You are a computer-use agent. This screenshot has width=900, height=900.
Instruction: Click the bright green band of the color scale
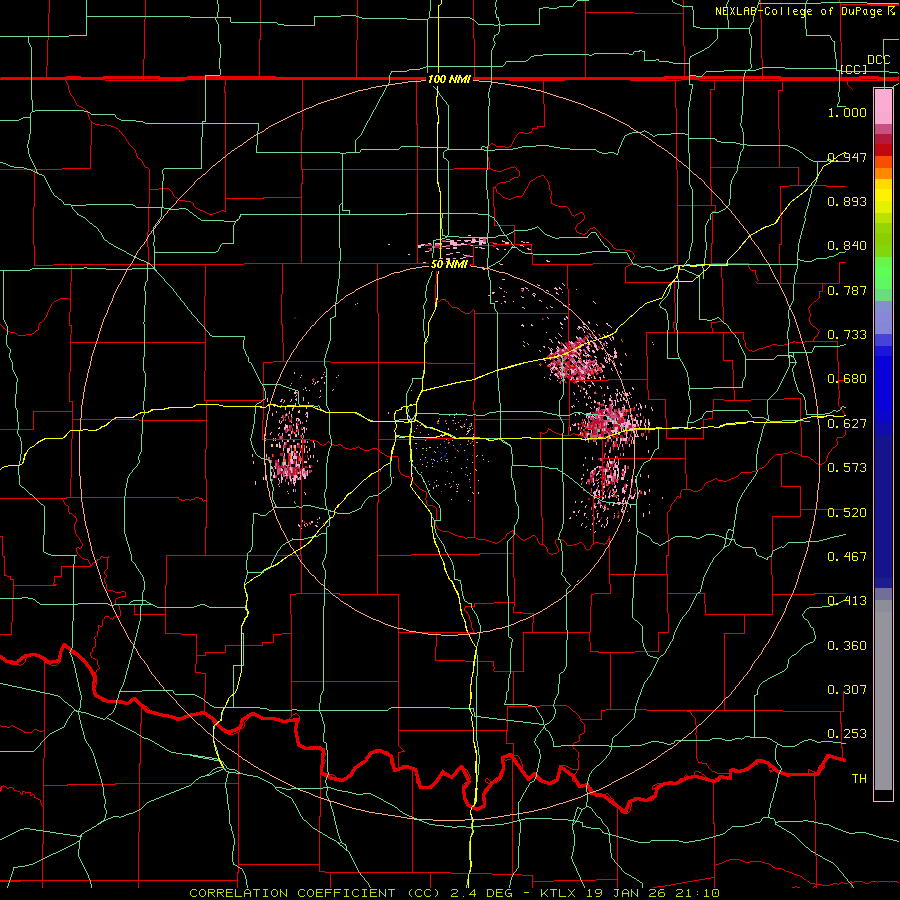click(x=883, y=273)
